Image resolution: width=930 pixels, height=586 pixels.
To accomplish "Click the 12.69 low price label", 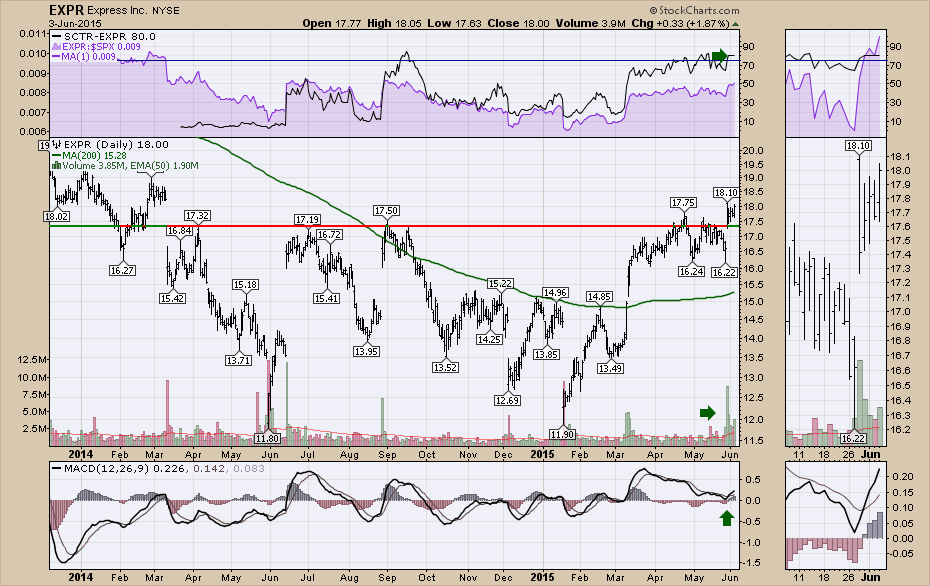I will tap(507, 400).
